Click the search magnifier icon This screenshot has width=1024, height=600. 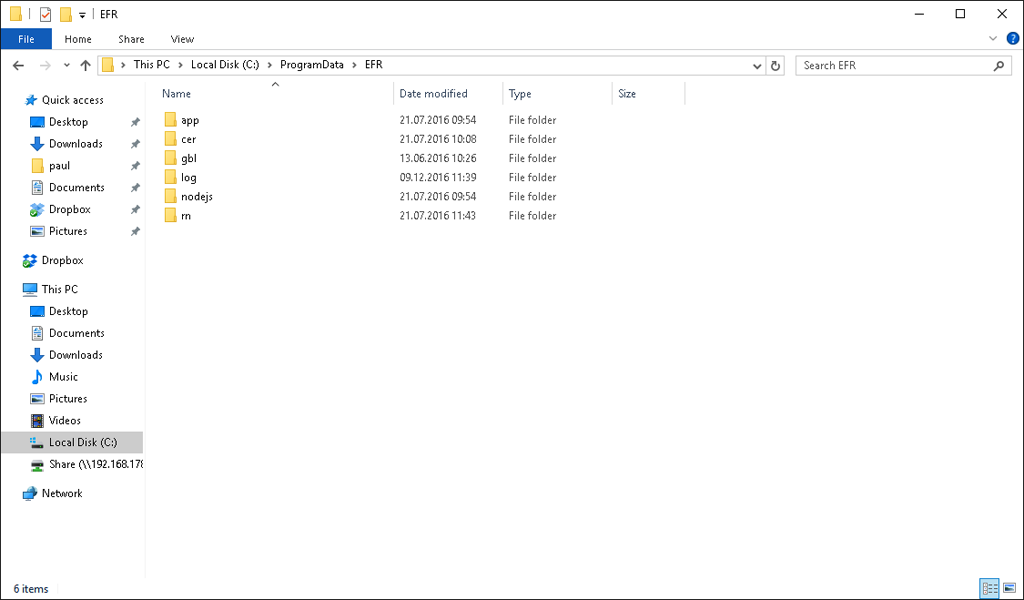pyautogui.click(x=998, y=65)
